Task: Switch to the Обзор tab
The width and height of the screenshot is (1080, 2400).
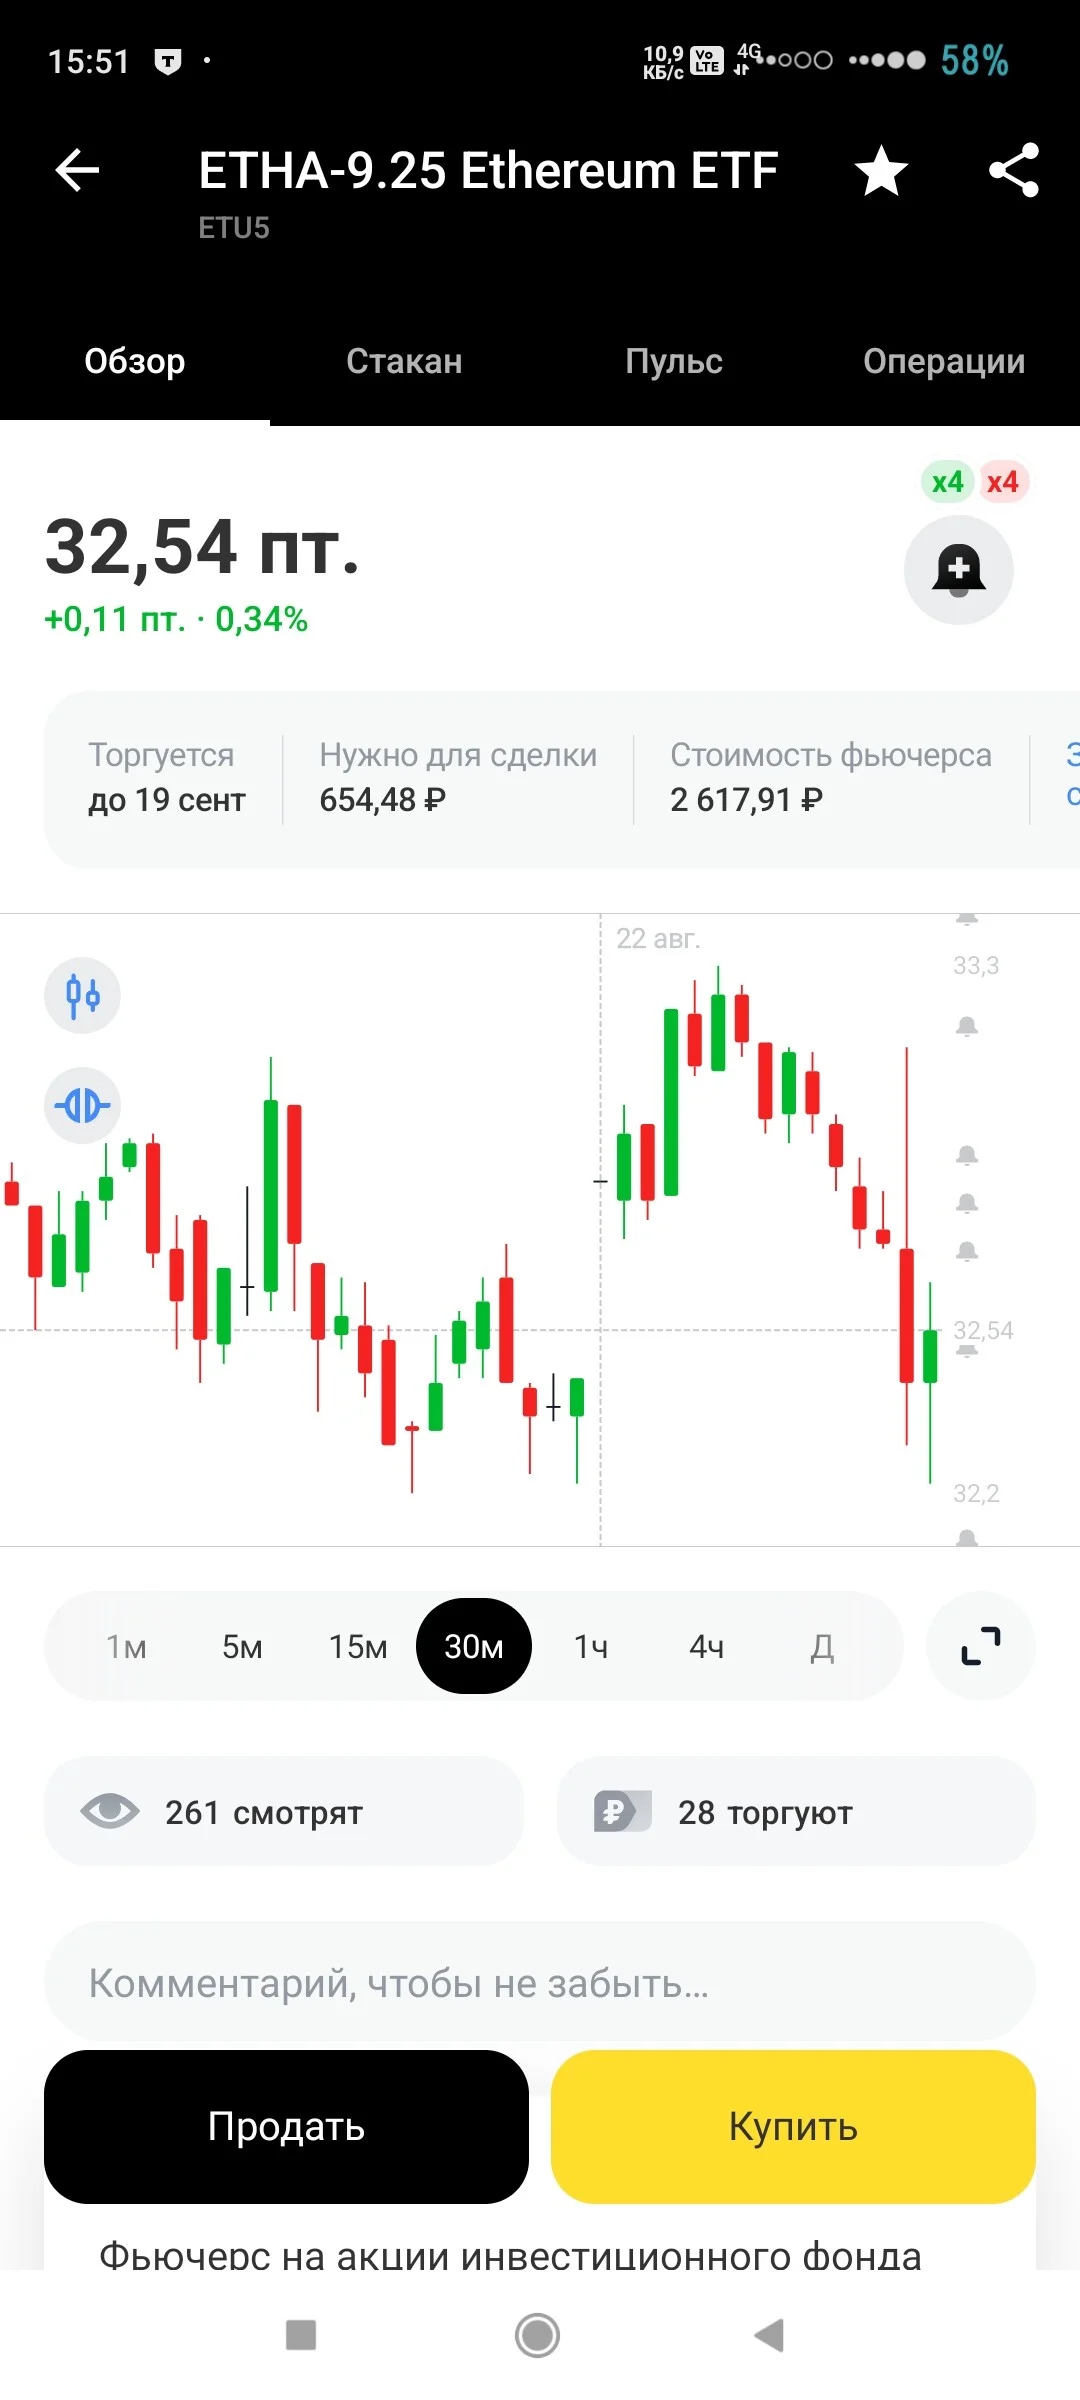Action: click(x=135, y=361)
